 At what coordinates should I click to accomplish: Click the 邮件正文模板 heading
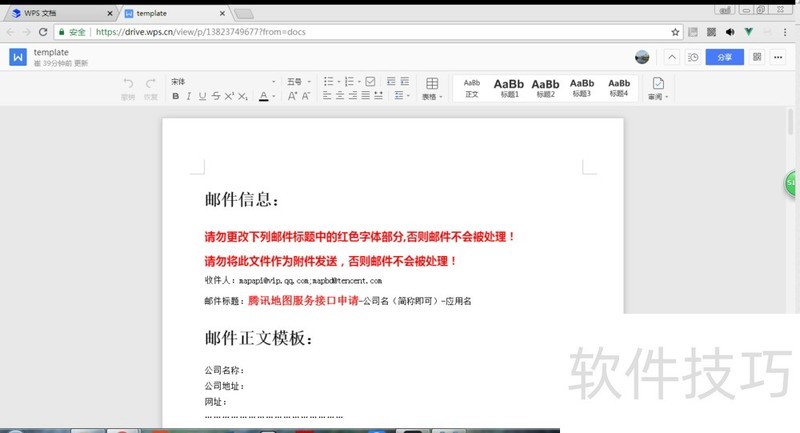(259, 338)
